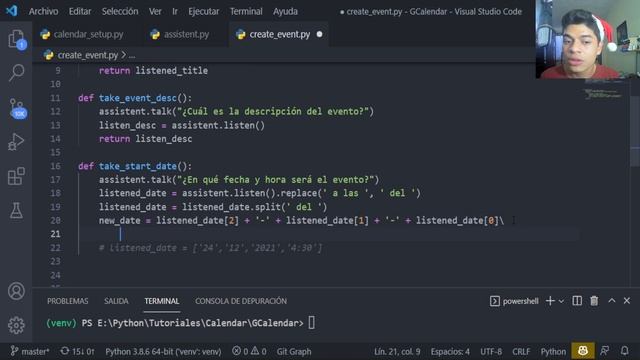
Task: Add a new terminal with plus icon
Action: point(550,301)
